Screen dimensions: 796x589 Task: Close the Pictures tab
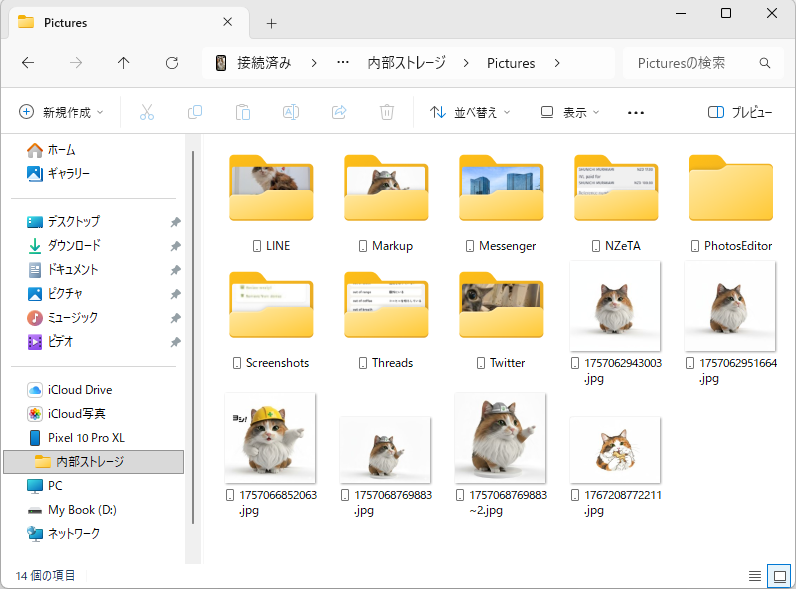(227, 22)
